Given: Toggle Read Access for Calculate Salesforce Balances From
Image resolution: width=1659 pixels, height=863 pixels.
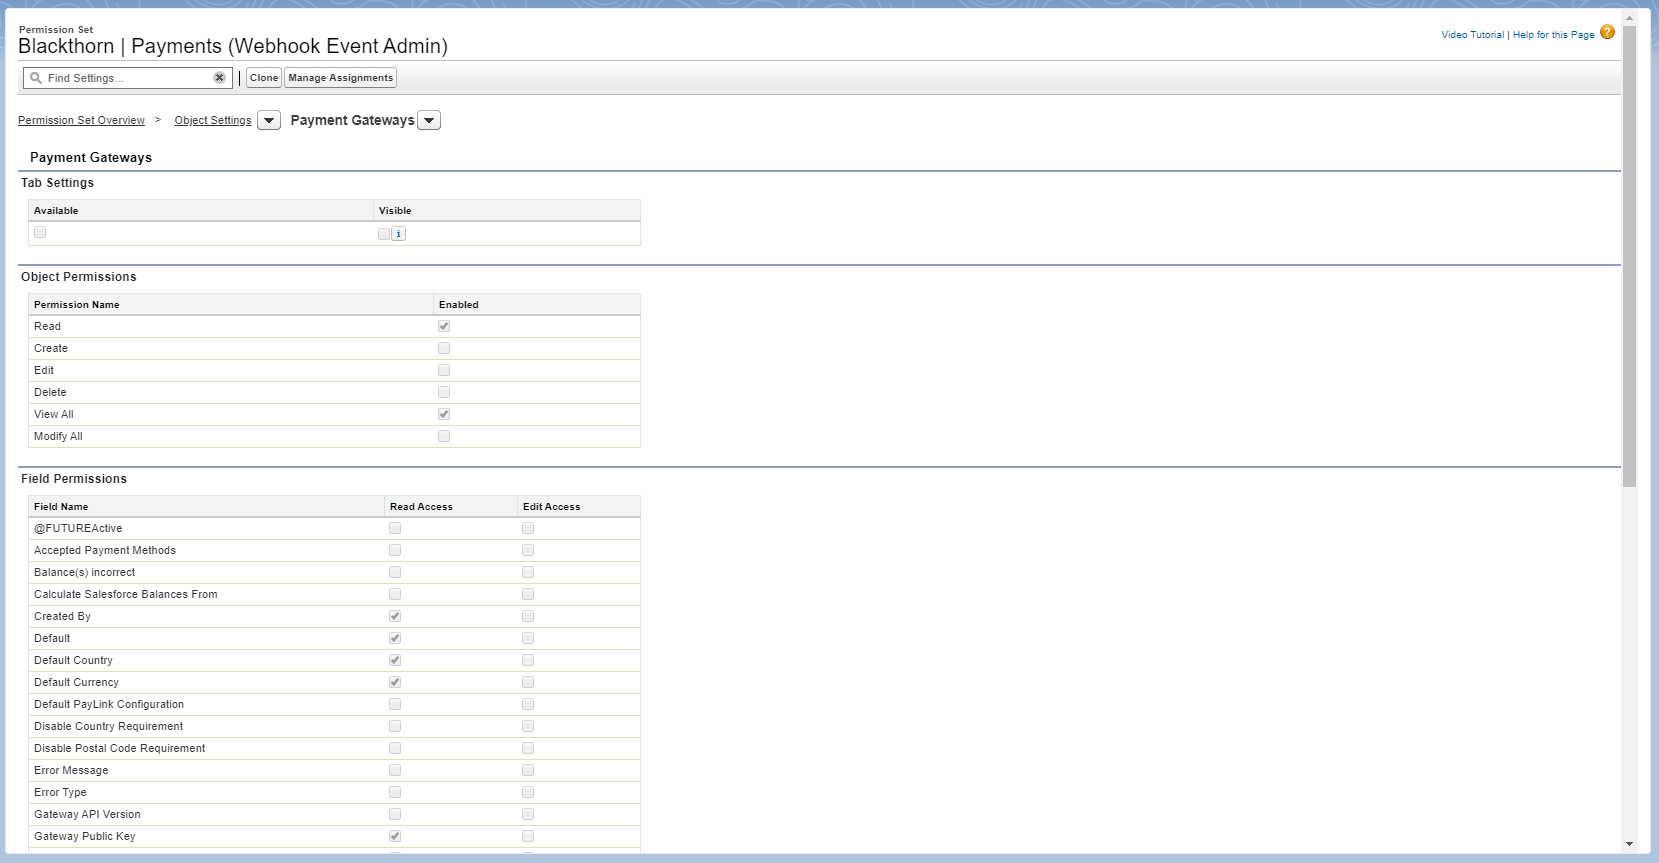Looking at the screenshot, I should click(x=395, y=594).
